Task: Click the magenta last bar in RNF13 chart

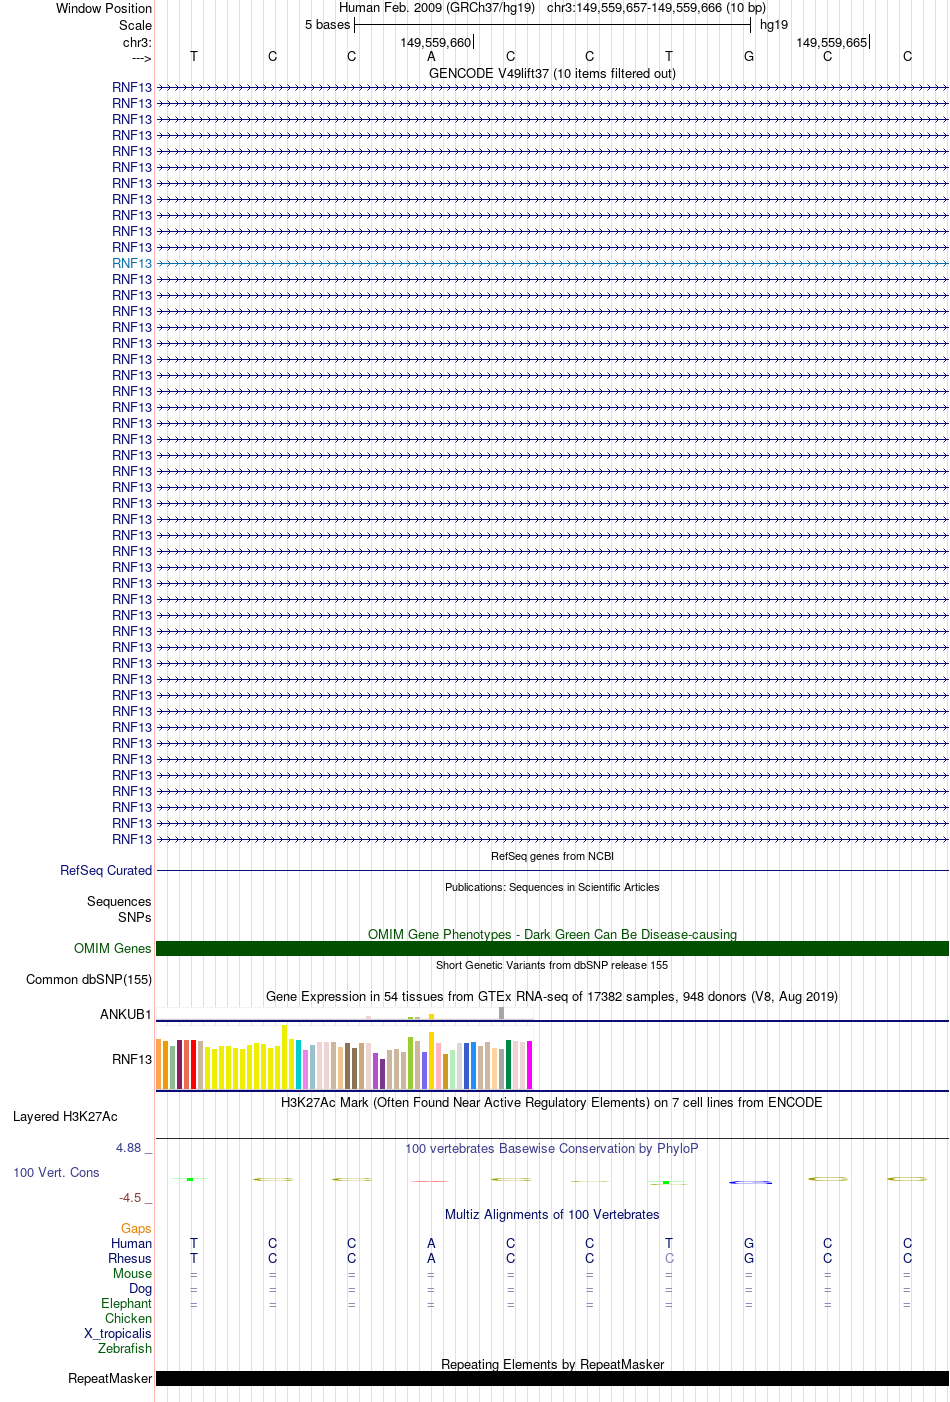Action: pos(530,1065)
